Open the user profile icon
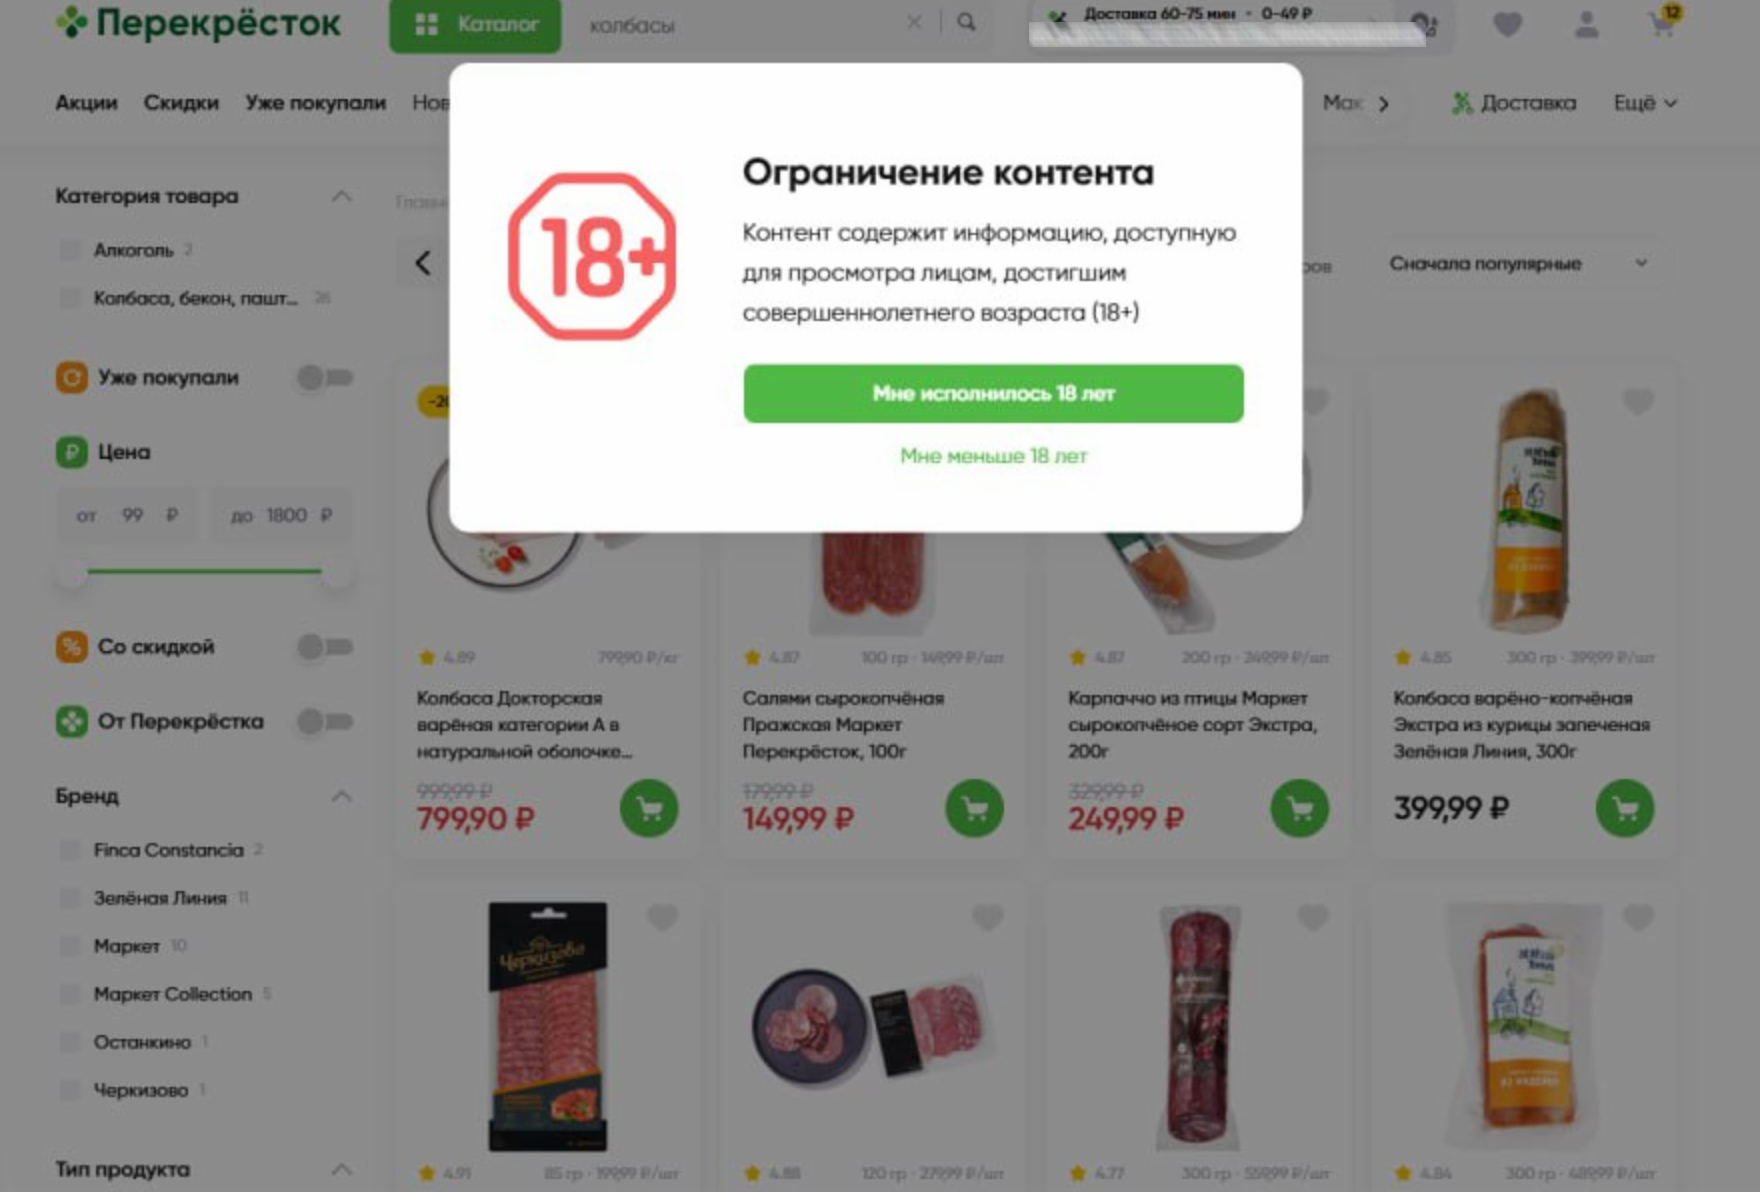The image size is (1760, 1192). tap(1586, 24)
